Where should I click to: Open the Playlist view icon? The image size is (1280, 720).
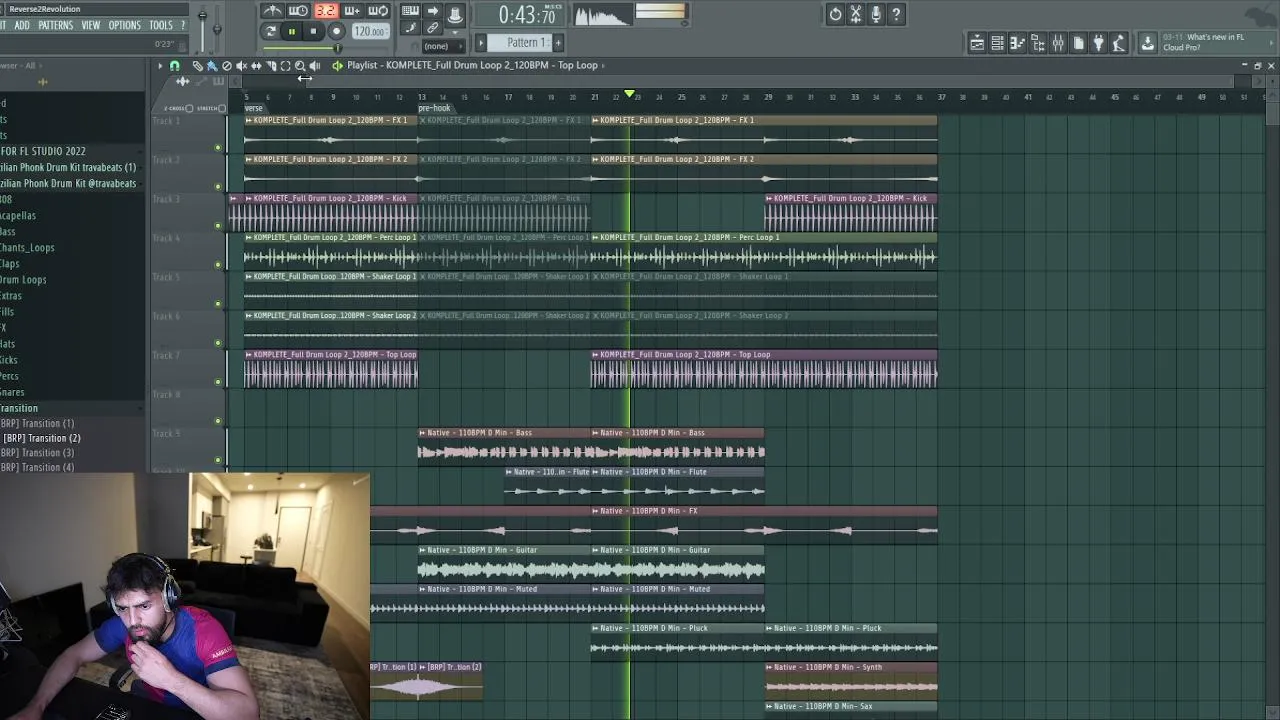tap(977, 43)
